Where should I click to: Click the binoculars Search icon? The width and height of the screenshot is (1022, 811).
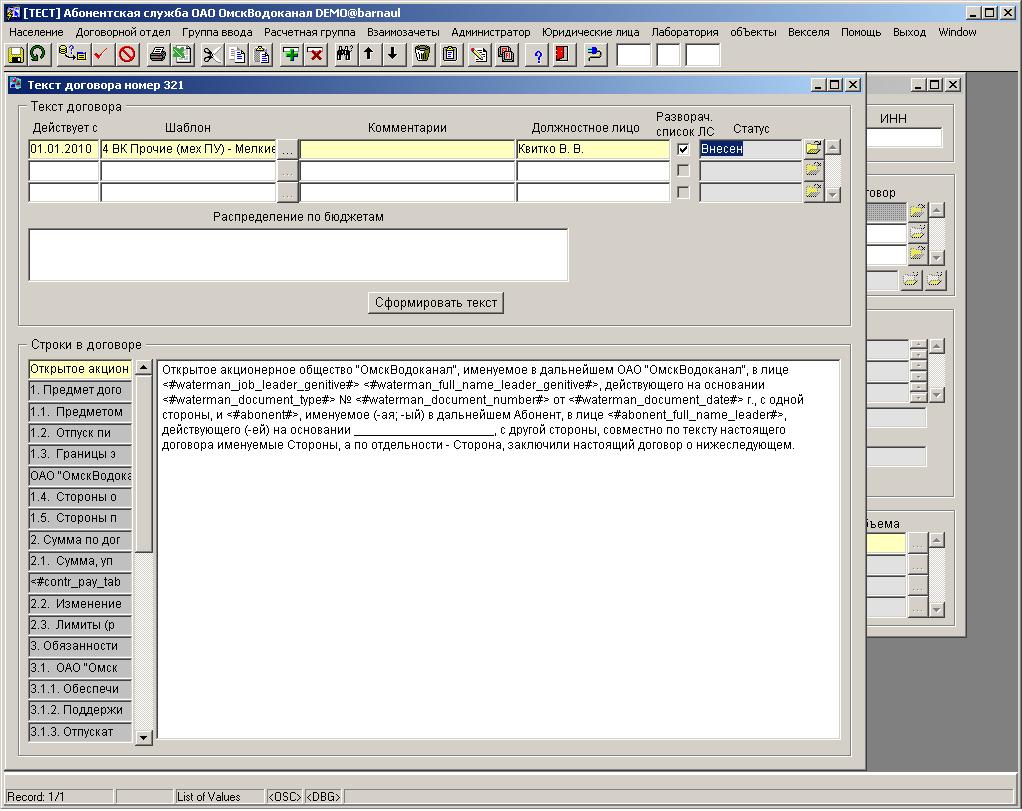(345, 54)
